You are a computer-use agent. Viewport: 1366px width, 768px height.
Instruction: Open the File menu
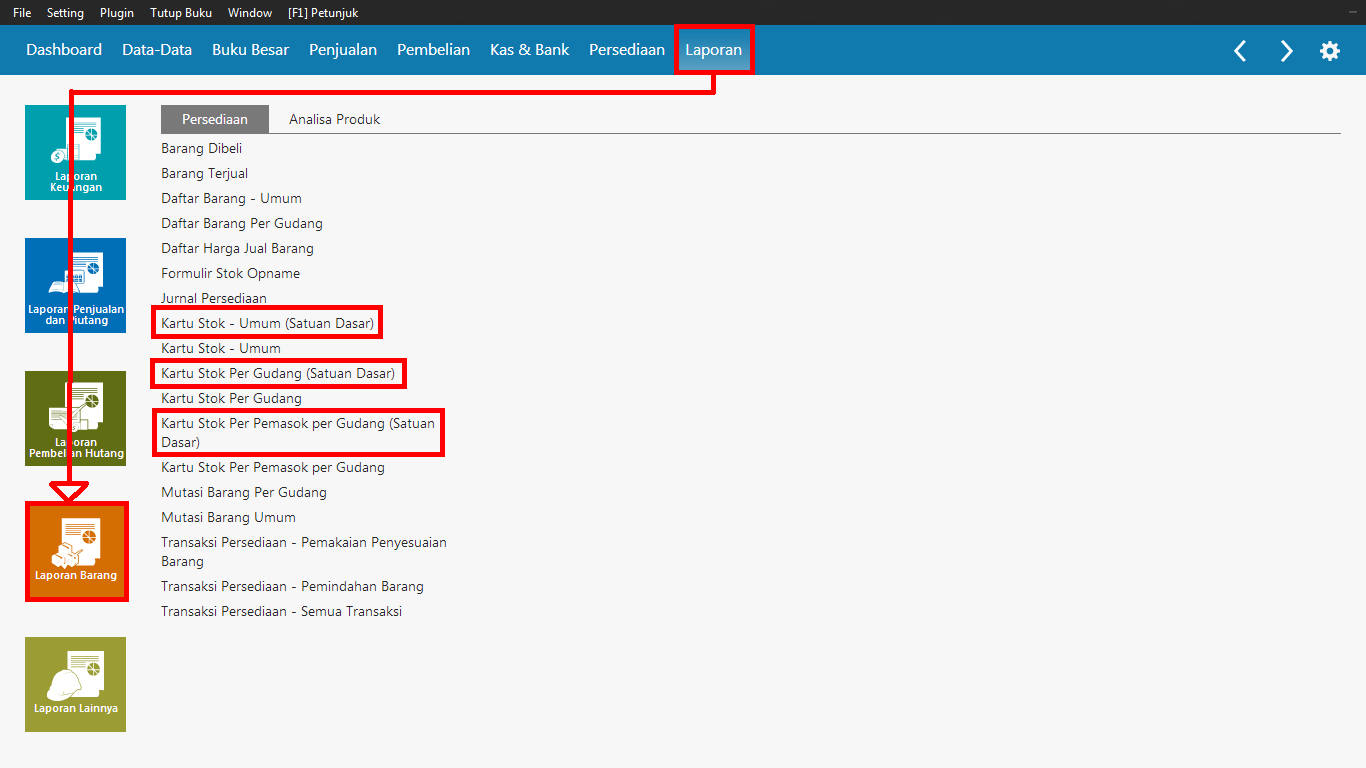[22, 13]
